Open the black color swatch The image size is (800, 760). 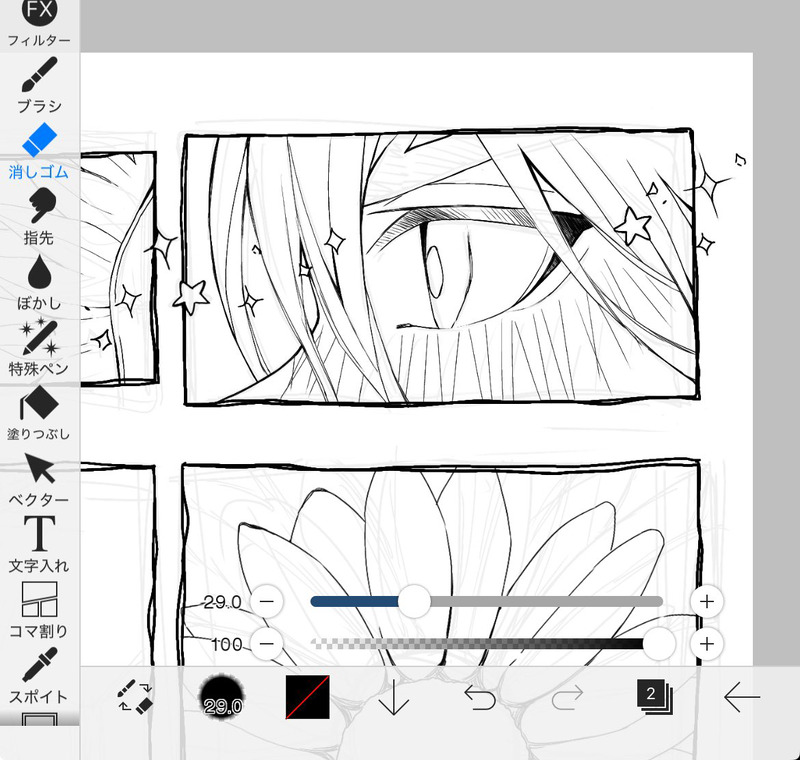pyautogui.click(x=307, y=697)
